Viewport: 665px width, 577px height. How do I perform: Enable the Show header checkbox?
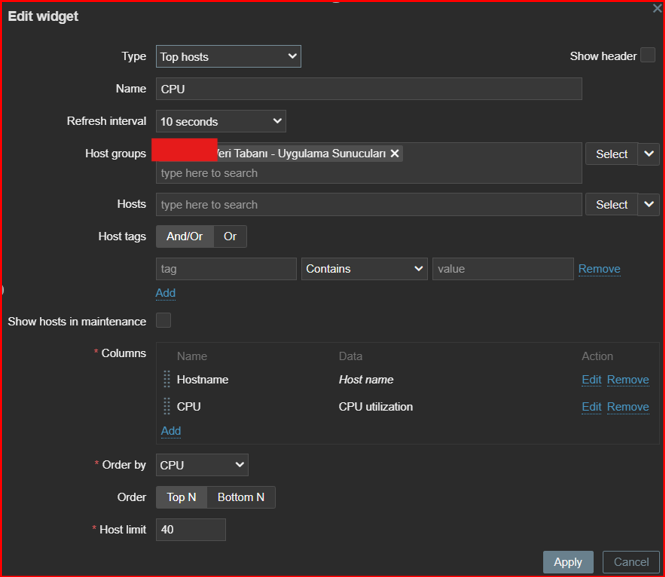pyautogui.click(x=648, y=56)
